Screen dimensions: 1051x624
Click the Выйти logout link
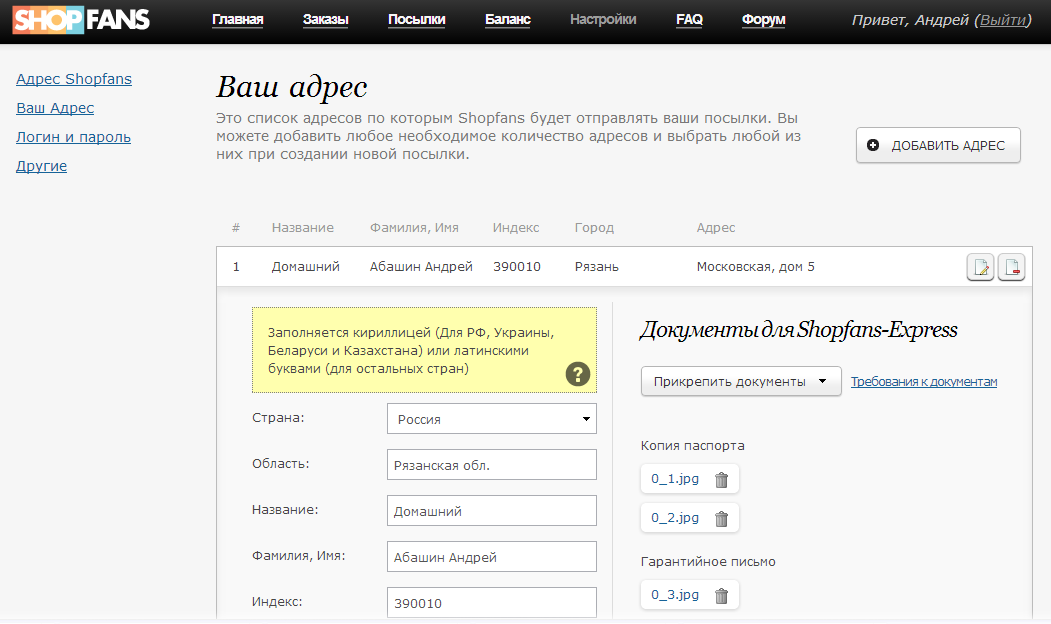[1003, 18]
